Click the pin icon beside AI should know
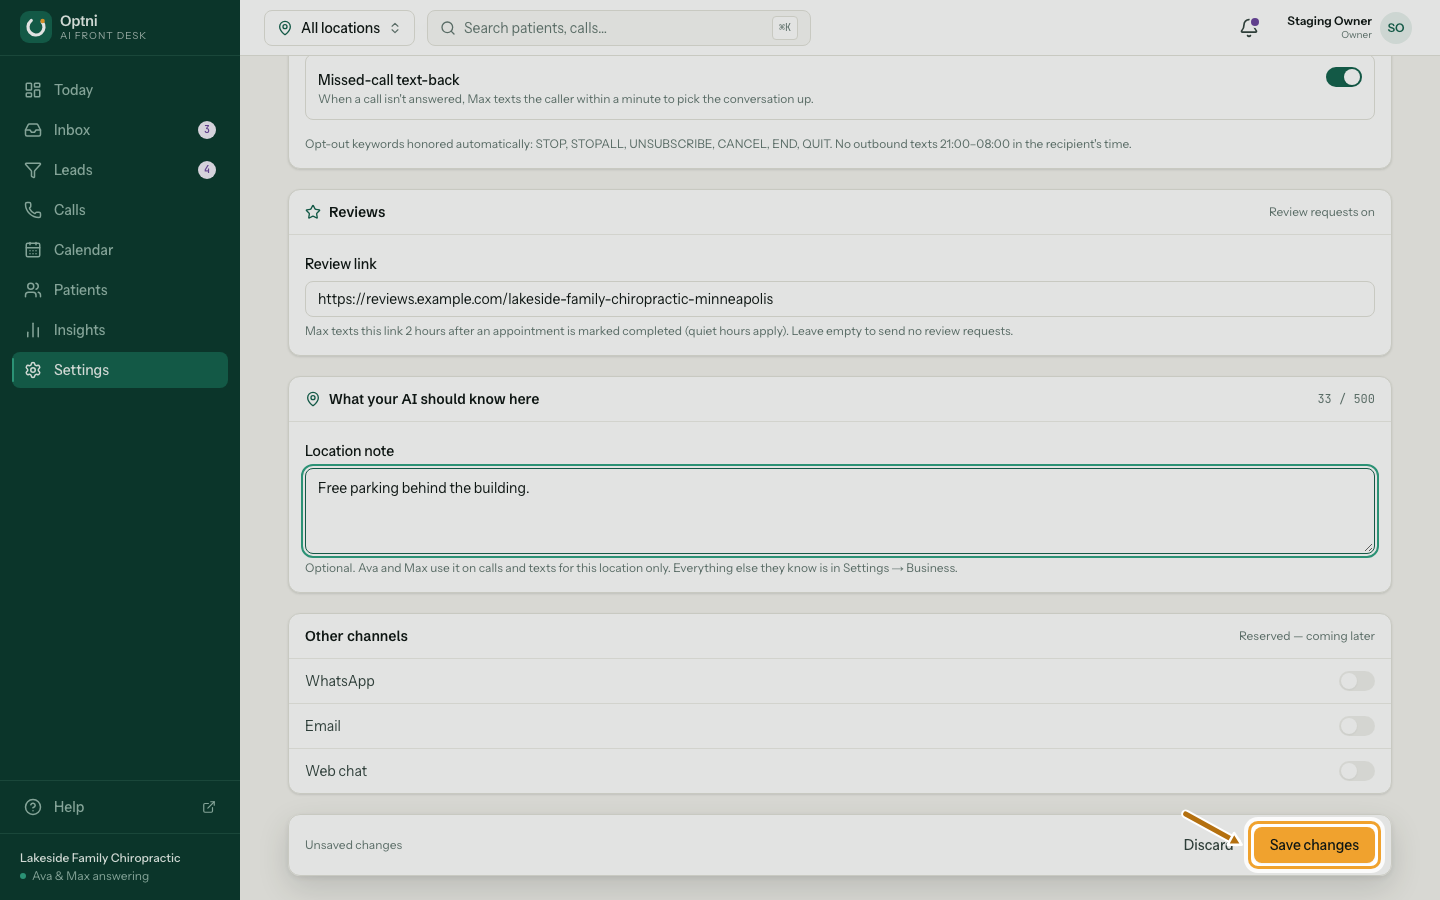Viewport: 1440px width, 900px height. pos(313,399)
